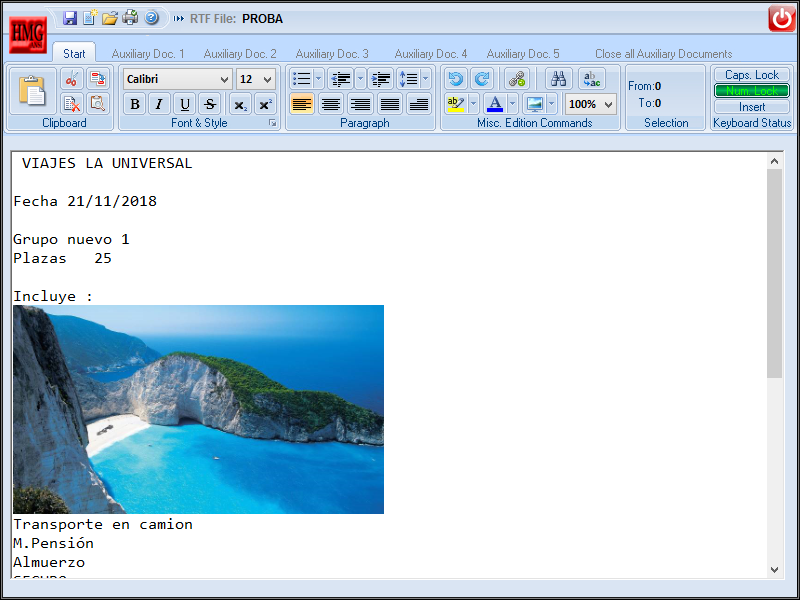
Task: Select centered paragraph alignment
Action: click(331, 104)
